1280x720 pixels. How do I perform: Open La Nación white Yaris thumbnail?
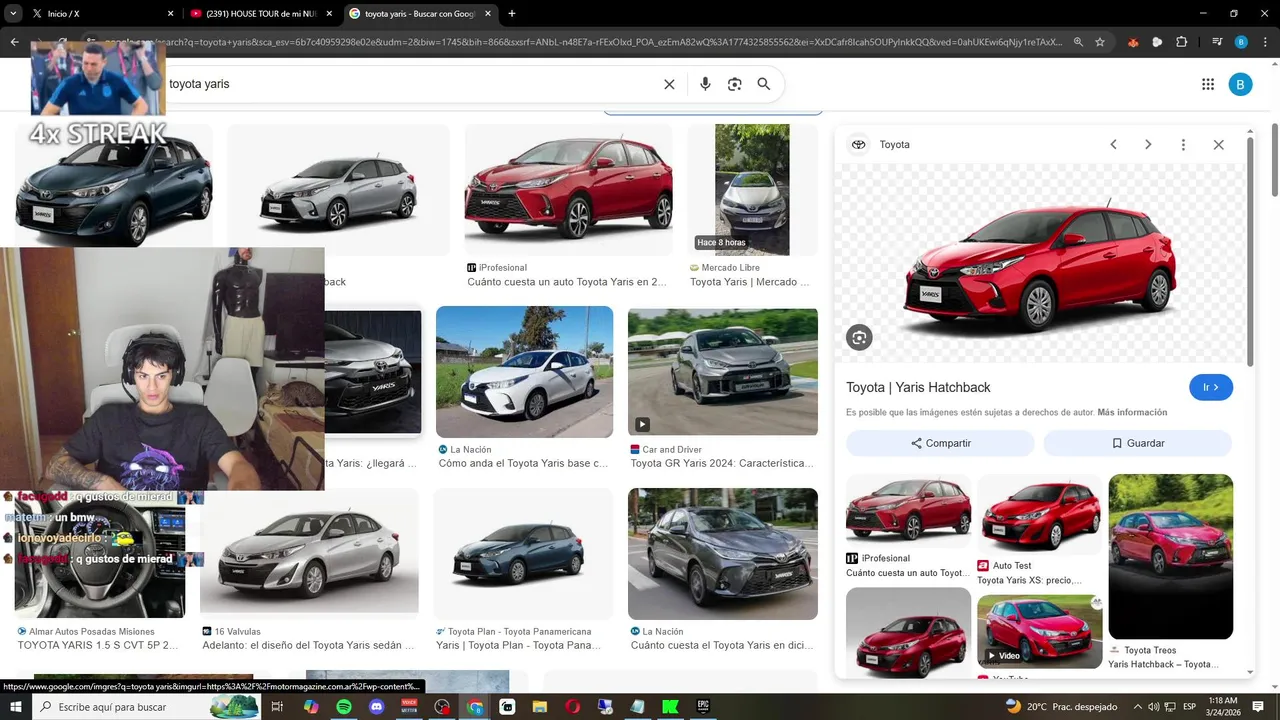point(524,372)
